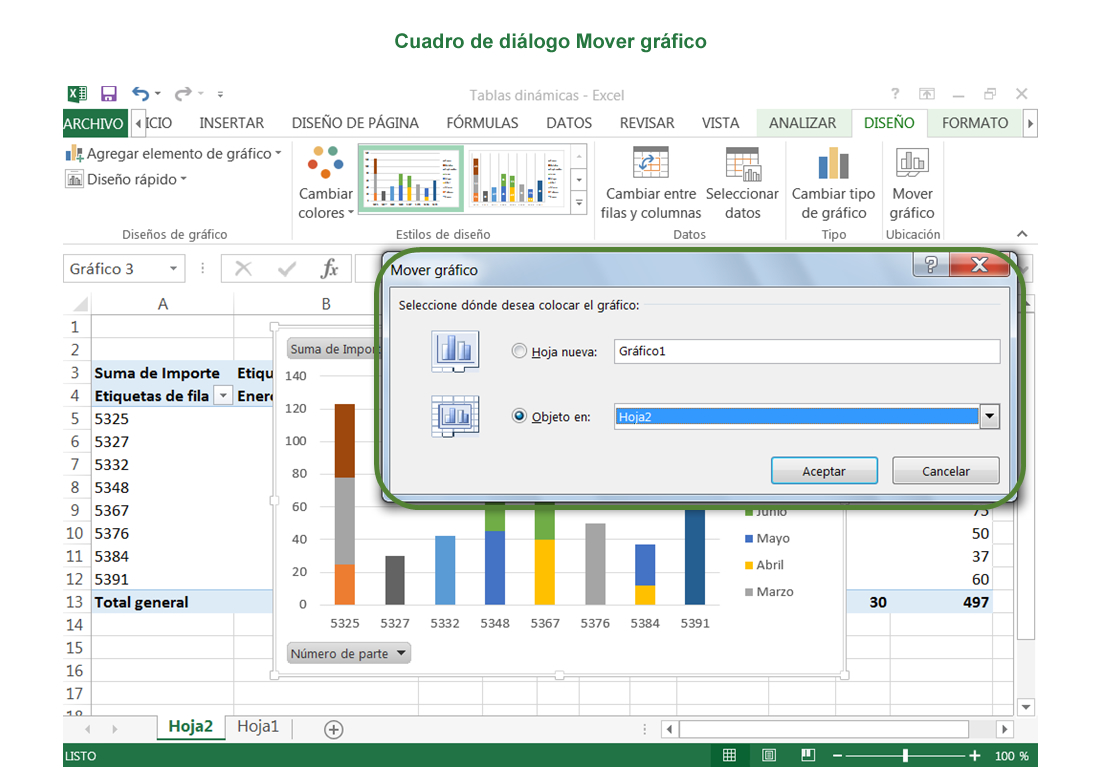The image size is (1100, 780).
Task: Click the Mover gráfico ribbon icon
Action: [912, 163]
